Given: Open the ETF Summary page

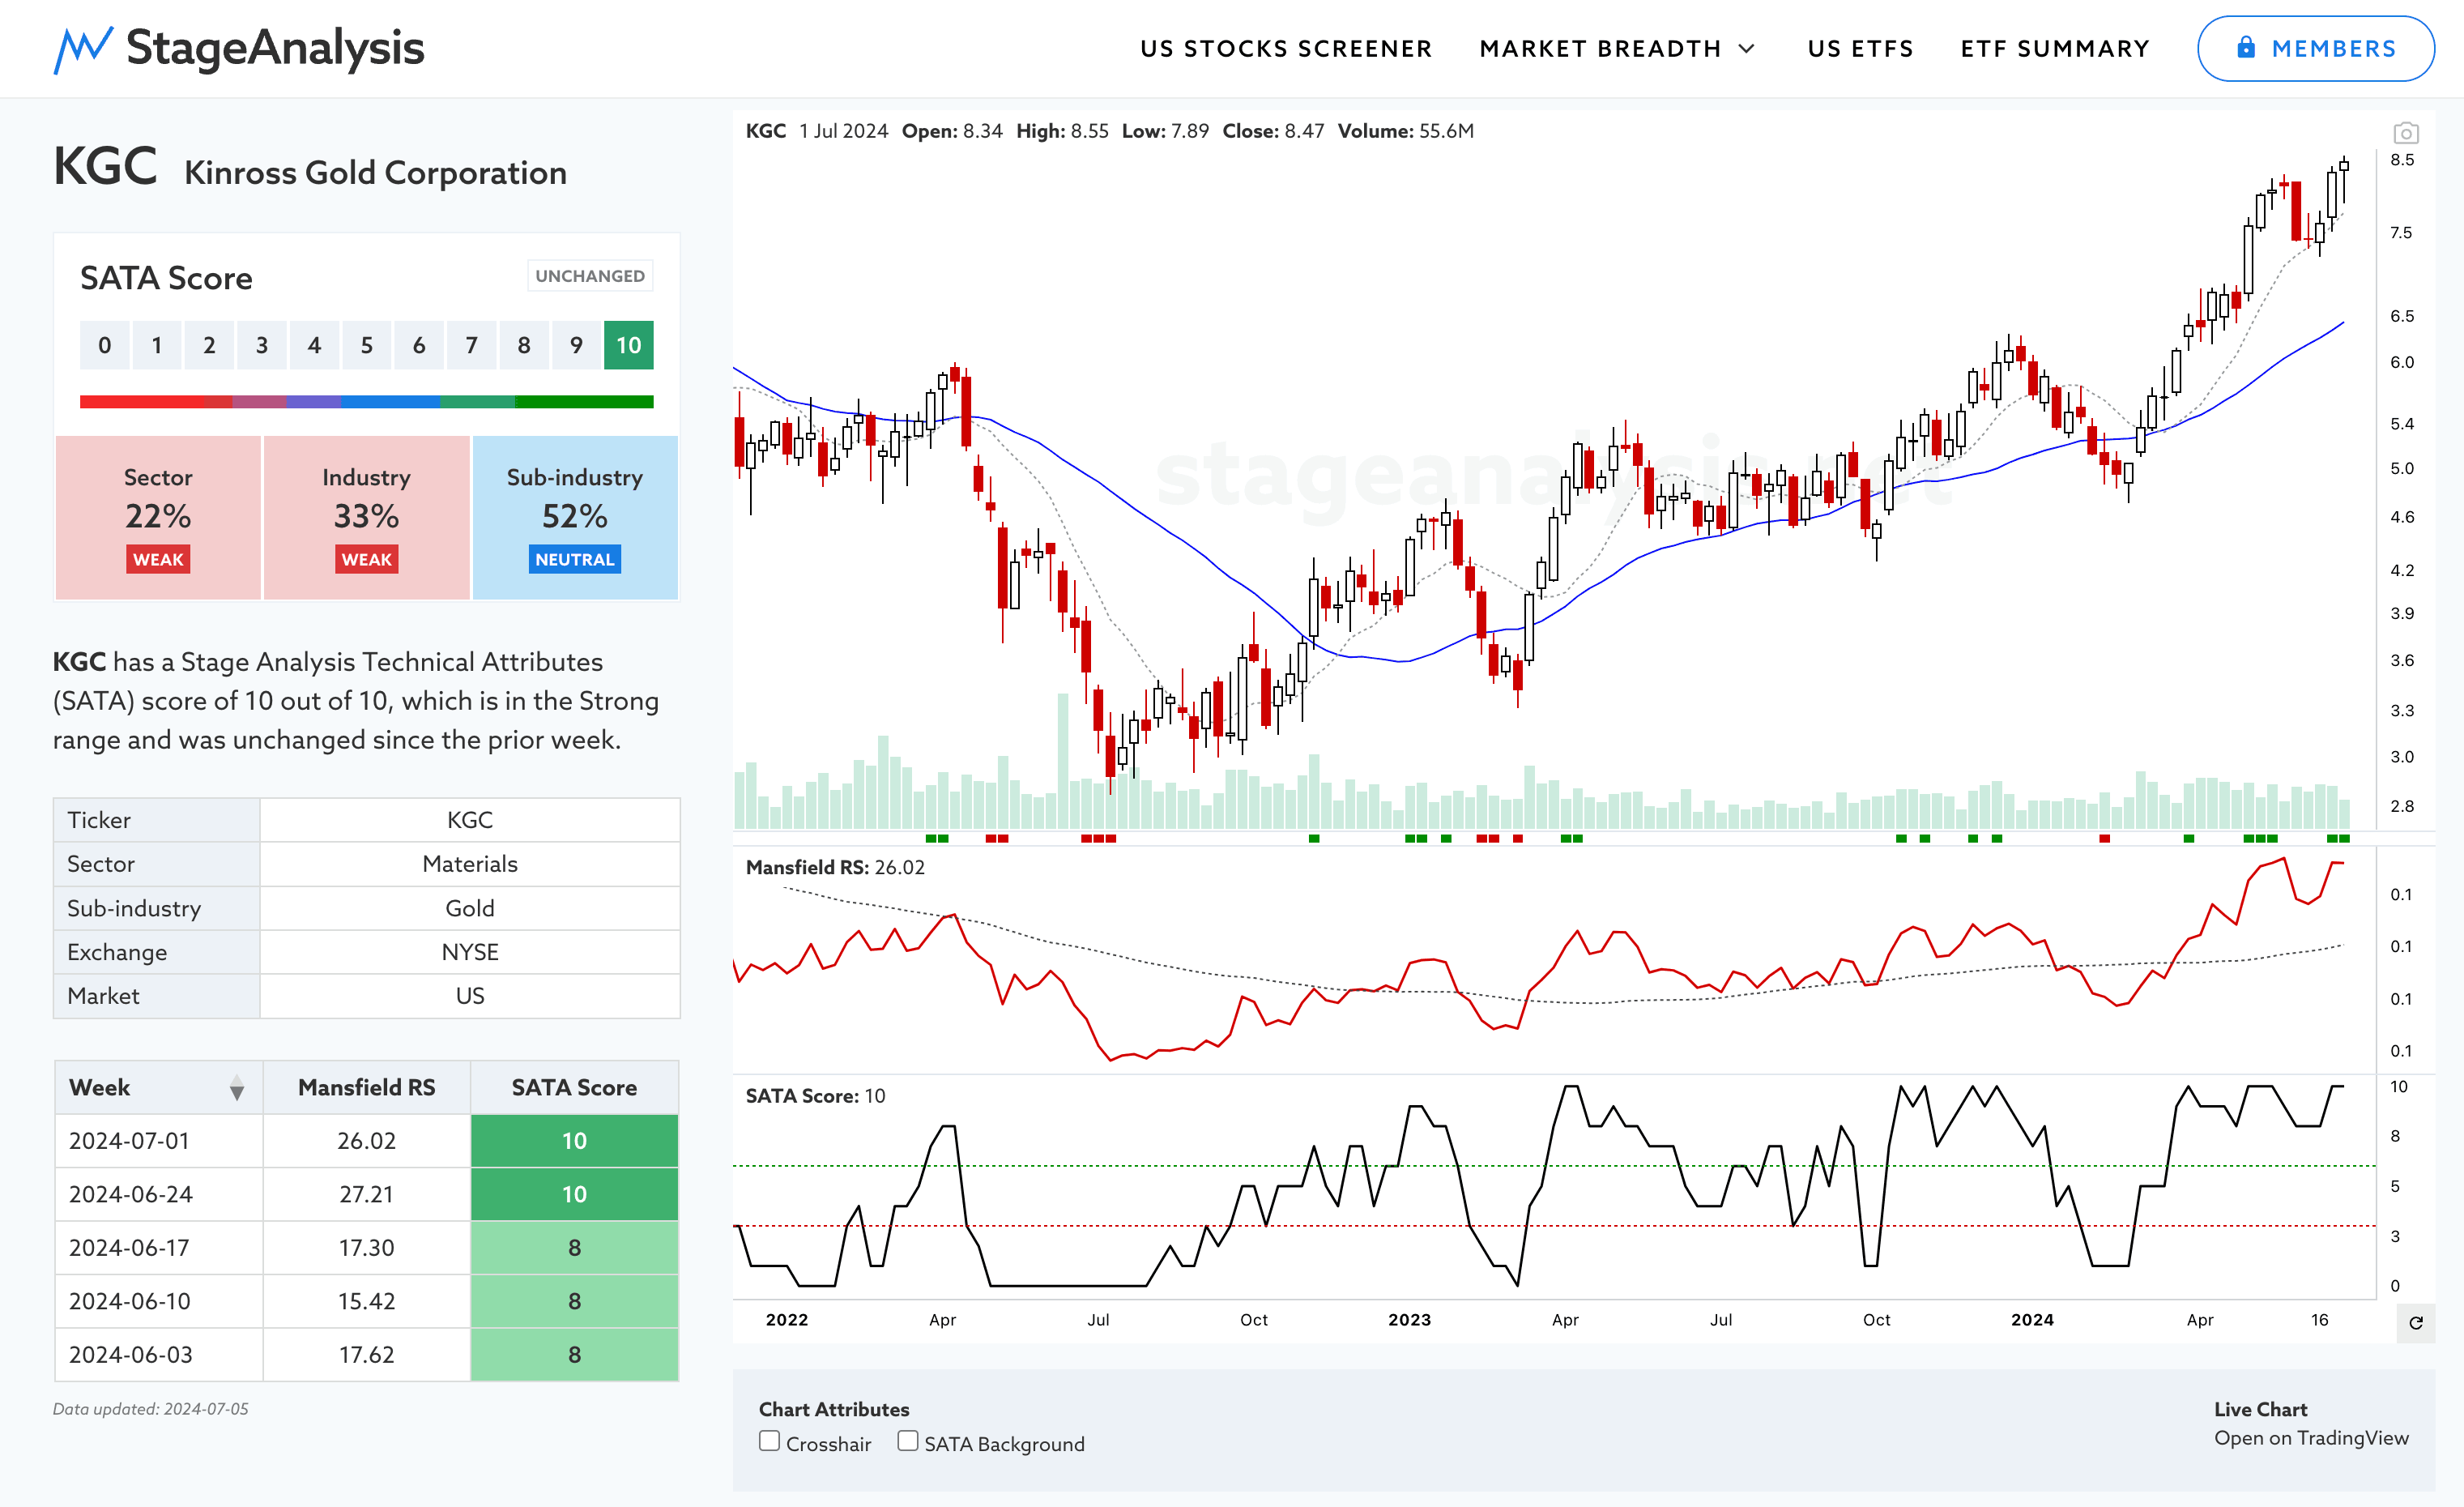Looking at the screenshot, I should (2055, 49).
